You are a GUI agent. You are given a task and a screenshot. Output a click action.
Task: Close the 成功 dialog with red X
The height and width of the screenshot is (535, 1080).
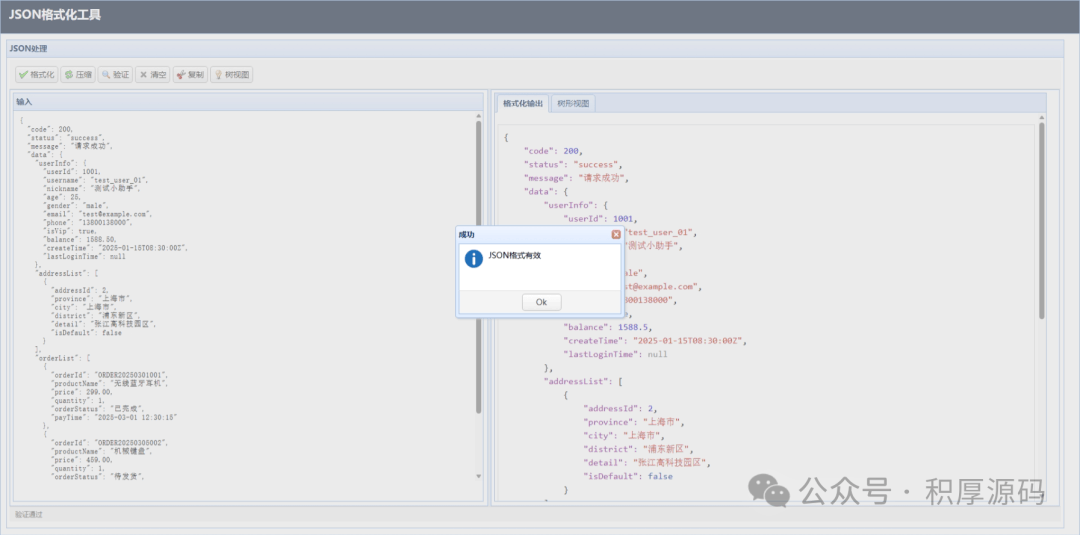click(x=616, y=234)
